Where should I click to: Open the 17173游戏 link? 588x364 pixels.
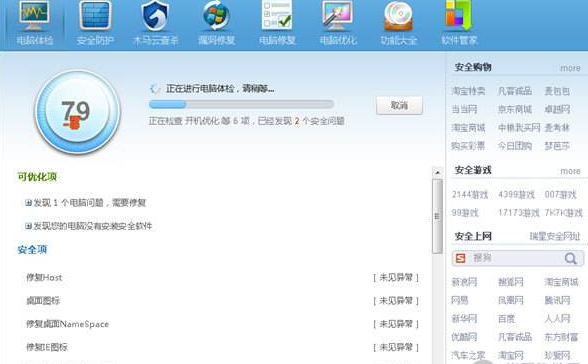tap(519, 213)
